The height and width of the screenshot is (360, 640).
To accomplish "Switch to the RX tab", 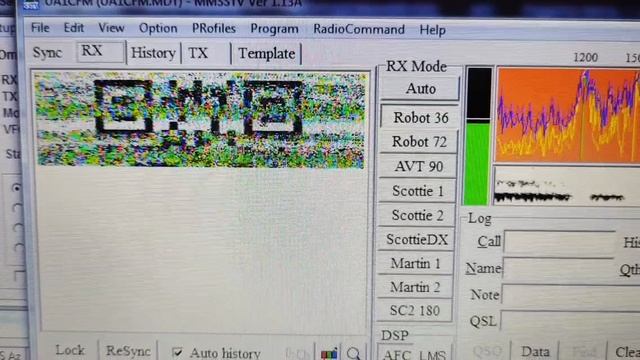I will [x=100, y=51].
